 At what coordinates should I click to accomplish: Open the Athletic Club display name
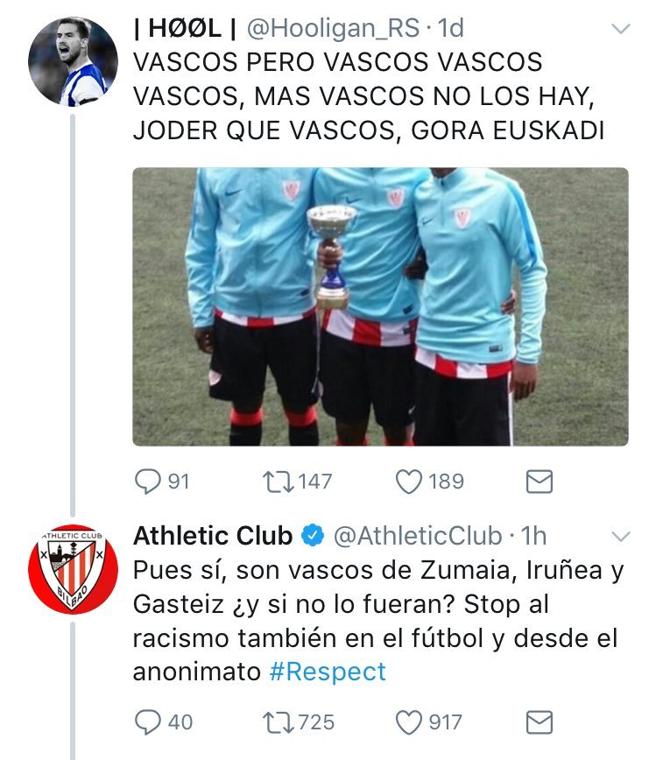(x=213, y=536)
